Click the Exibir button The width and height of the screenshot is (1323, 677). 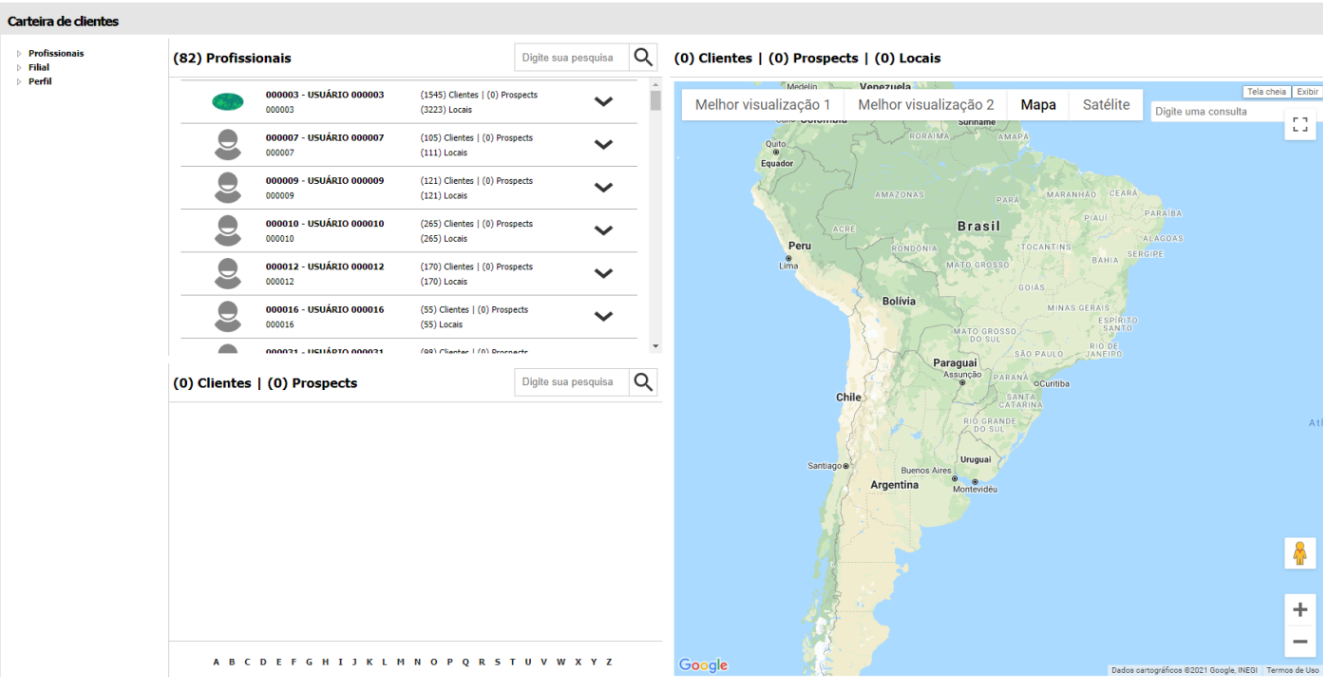(x=1306, y=91)
